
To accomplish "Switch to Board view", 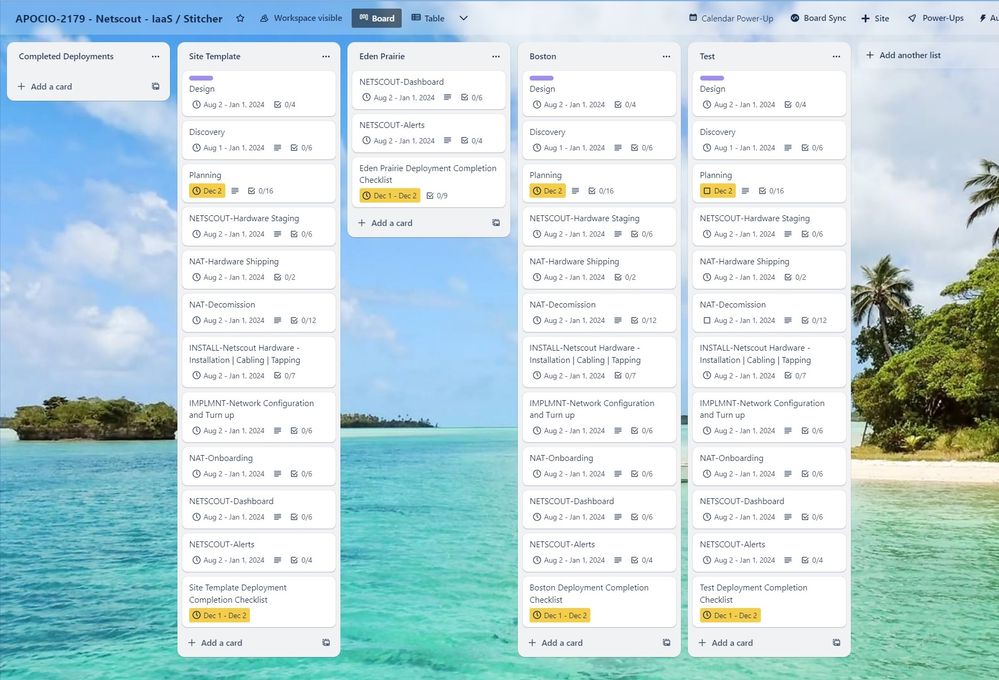I will point(377,18).
